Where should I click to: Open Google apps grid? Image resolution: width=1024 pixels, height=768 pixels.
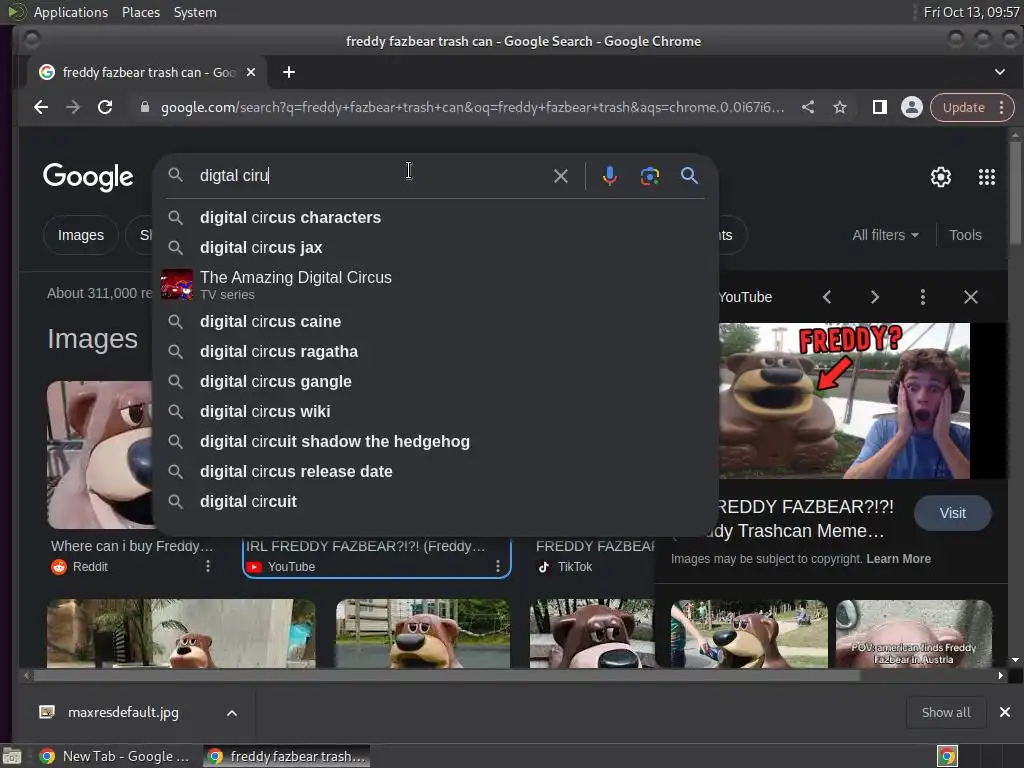(x=987, y=177)
